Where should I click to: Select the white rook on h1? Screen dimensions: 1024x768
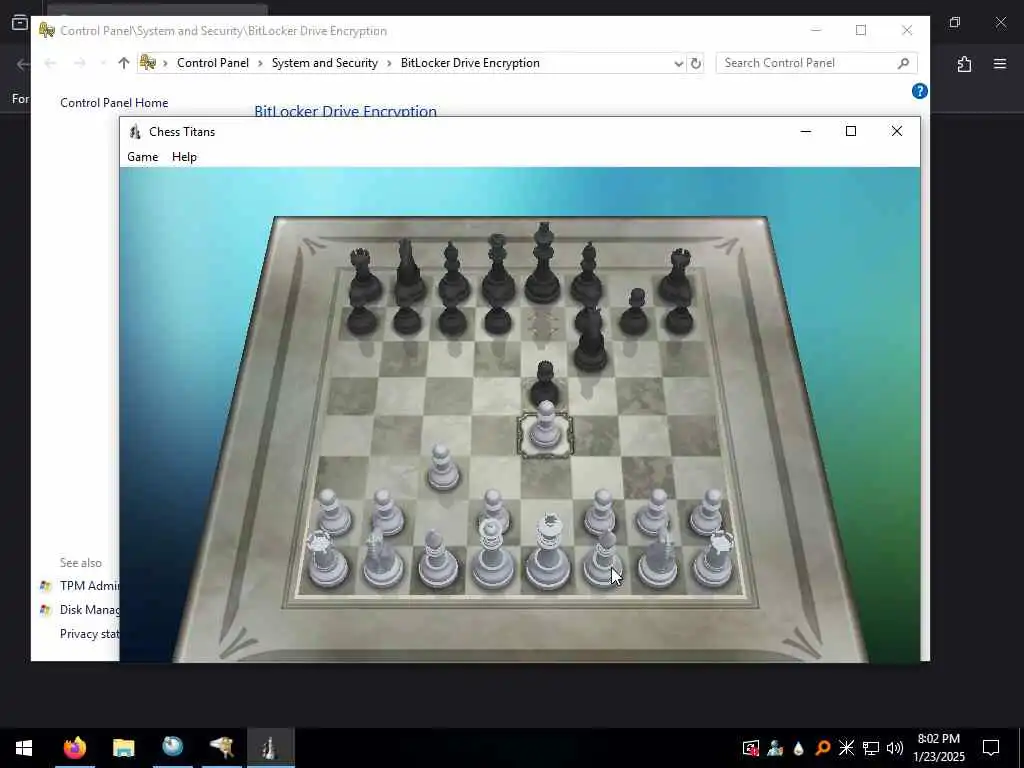tap(714, 559)
